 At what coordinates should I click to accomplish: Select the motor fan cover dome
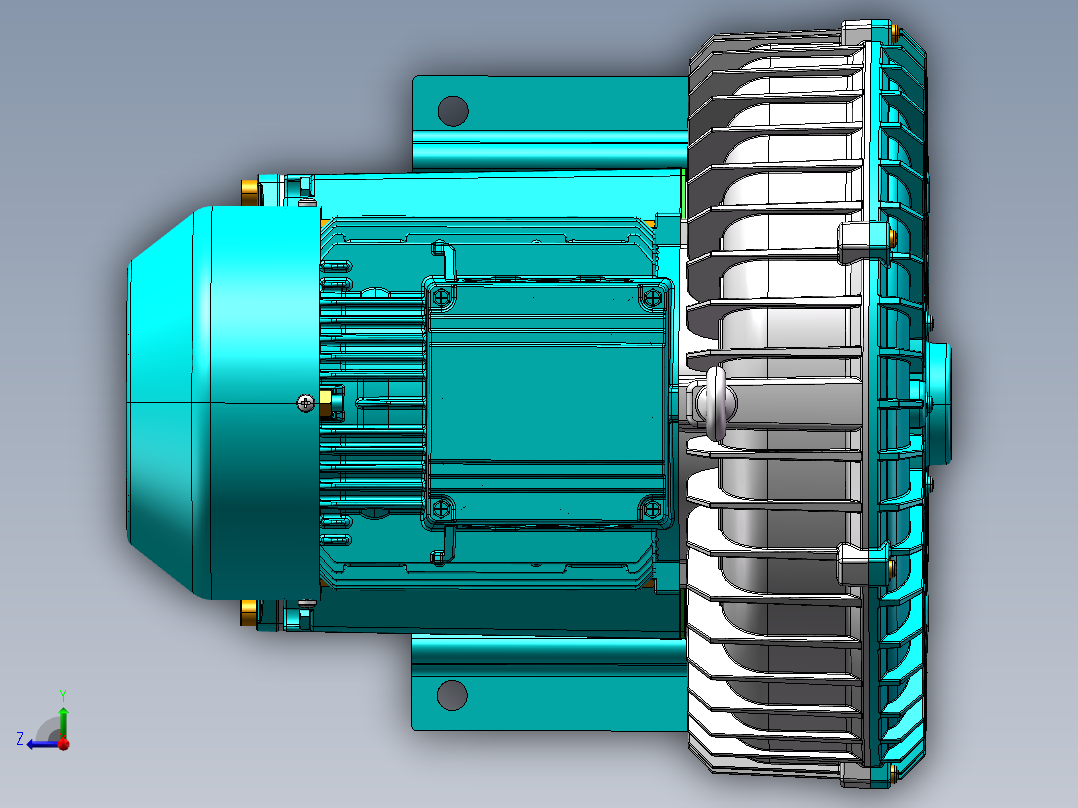tap(223, 402)
